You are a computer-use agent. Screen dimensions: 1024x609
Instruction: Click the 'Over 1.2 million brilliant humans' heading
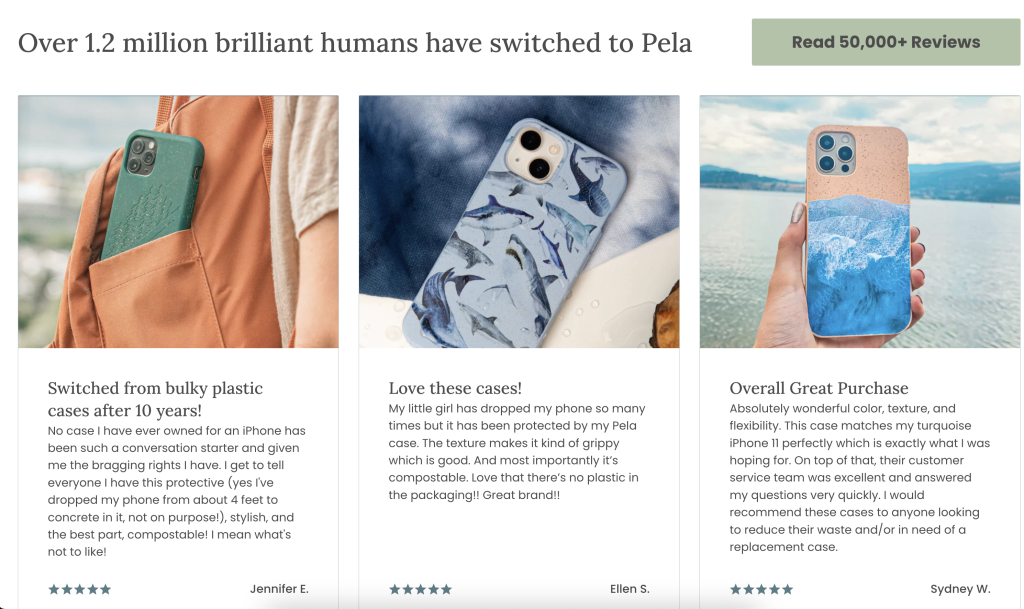coord(355,43)
